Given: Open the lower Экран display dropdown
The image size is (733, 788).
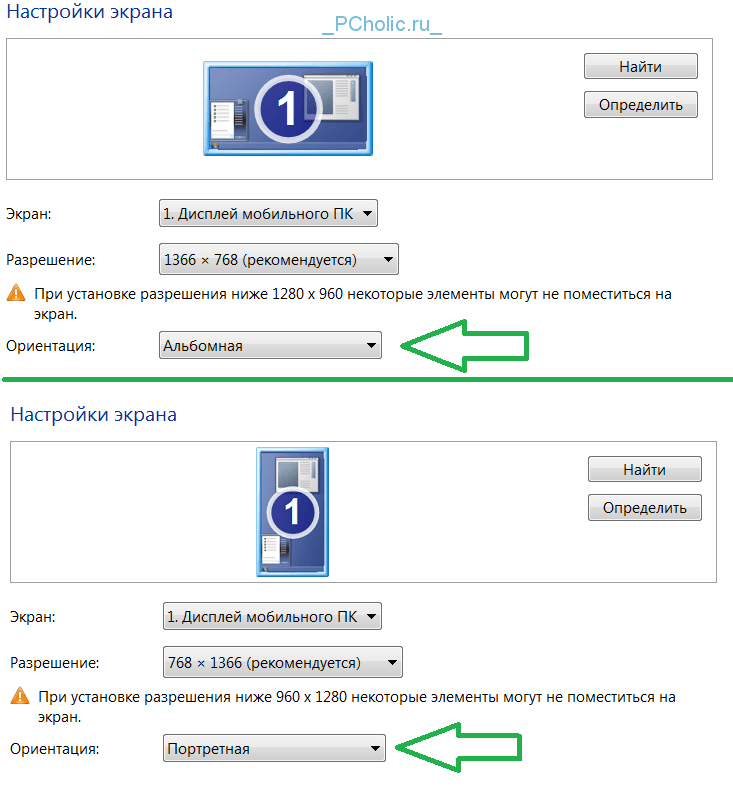Looking at the screenshot, I should point(272,617).
